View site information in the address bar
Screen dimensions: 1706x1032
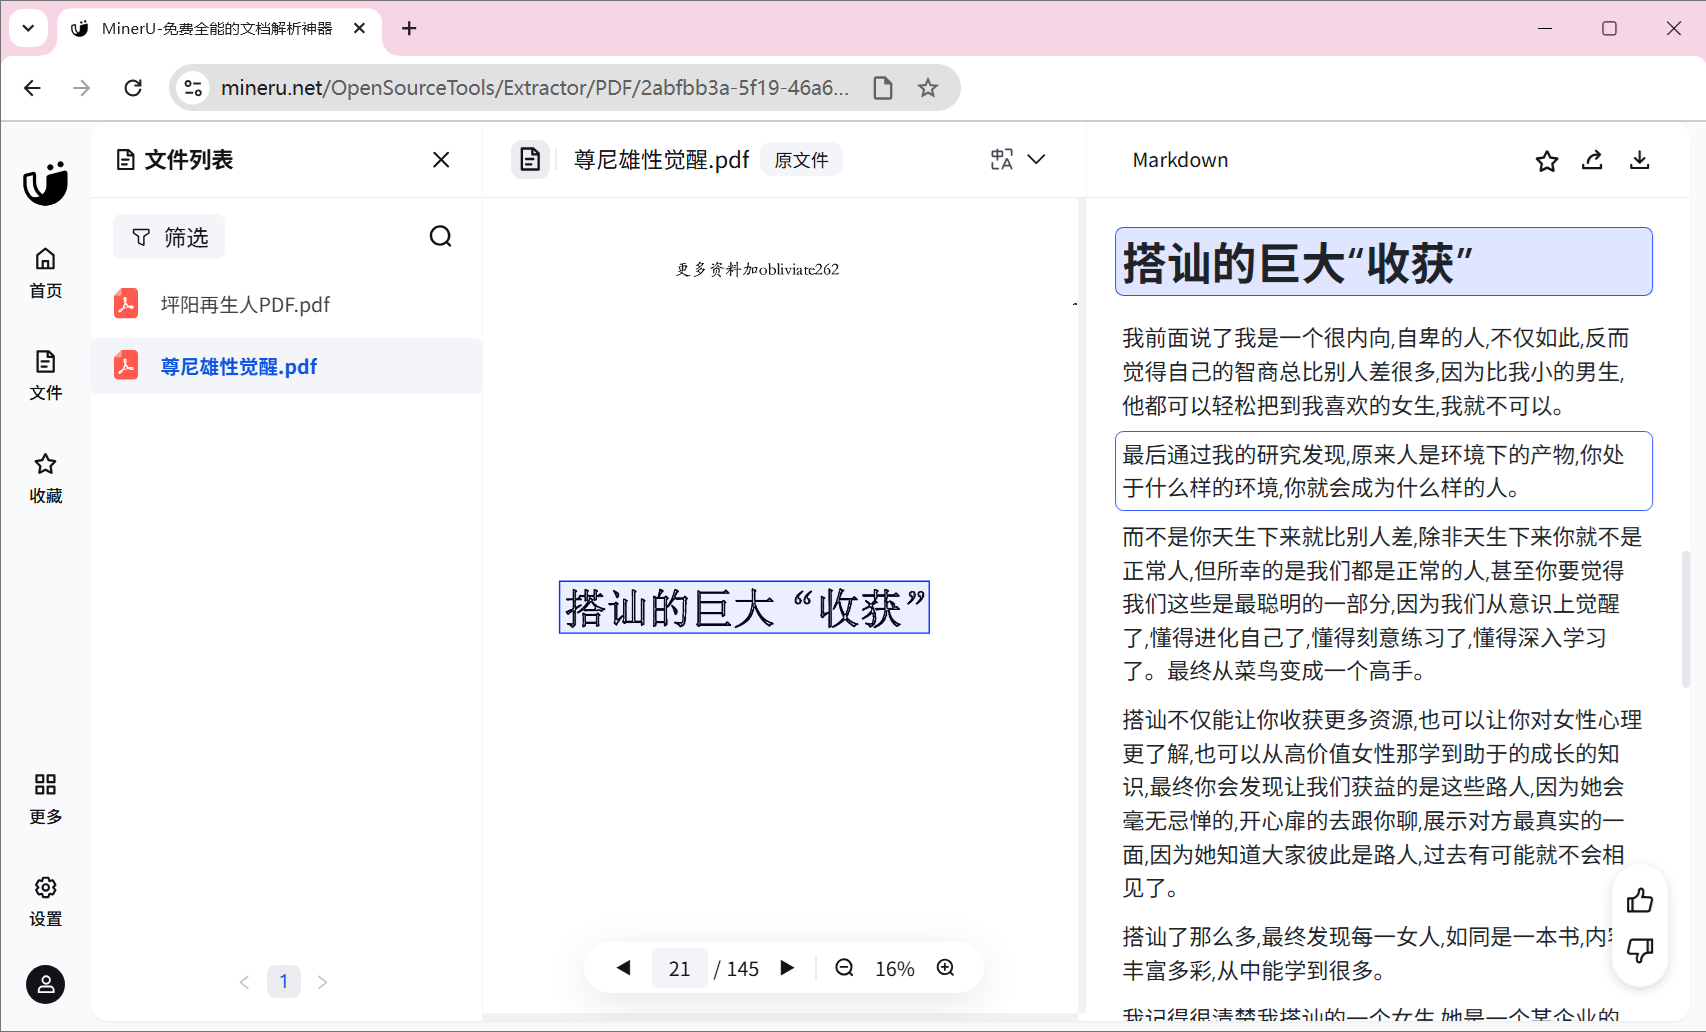click(x=193, y=88)
